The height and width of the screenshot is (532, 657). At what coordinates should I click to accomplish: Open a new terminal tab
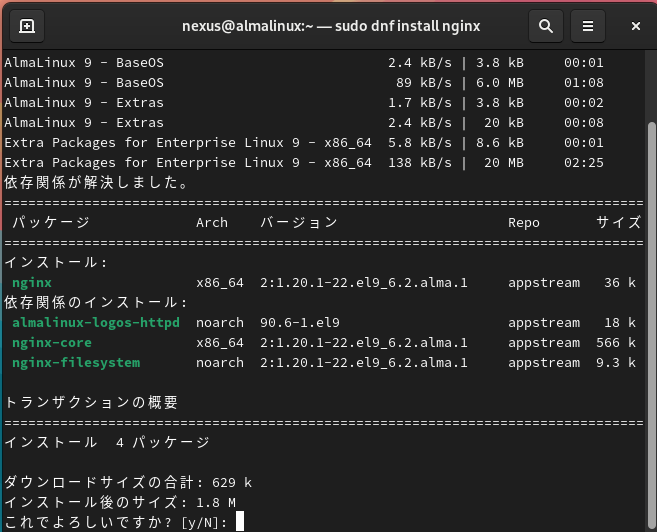(26, 26)
